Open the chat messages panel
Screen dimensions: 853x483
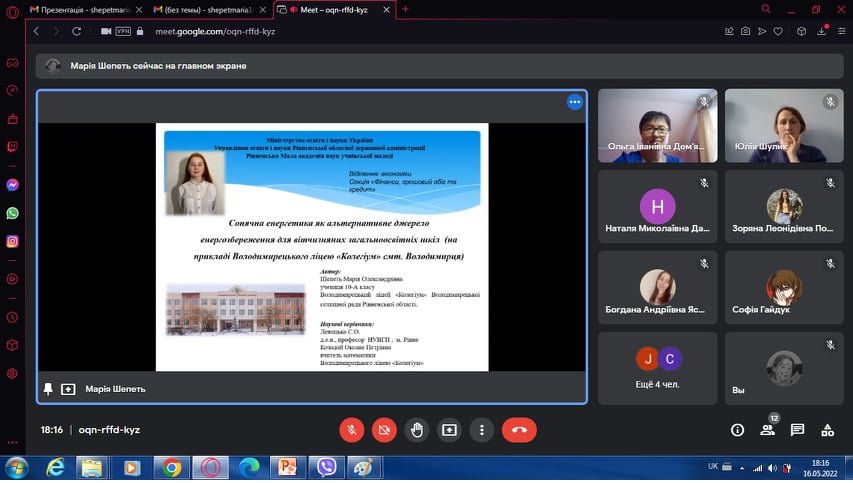point(797,430)
